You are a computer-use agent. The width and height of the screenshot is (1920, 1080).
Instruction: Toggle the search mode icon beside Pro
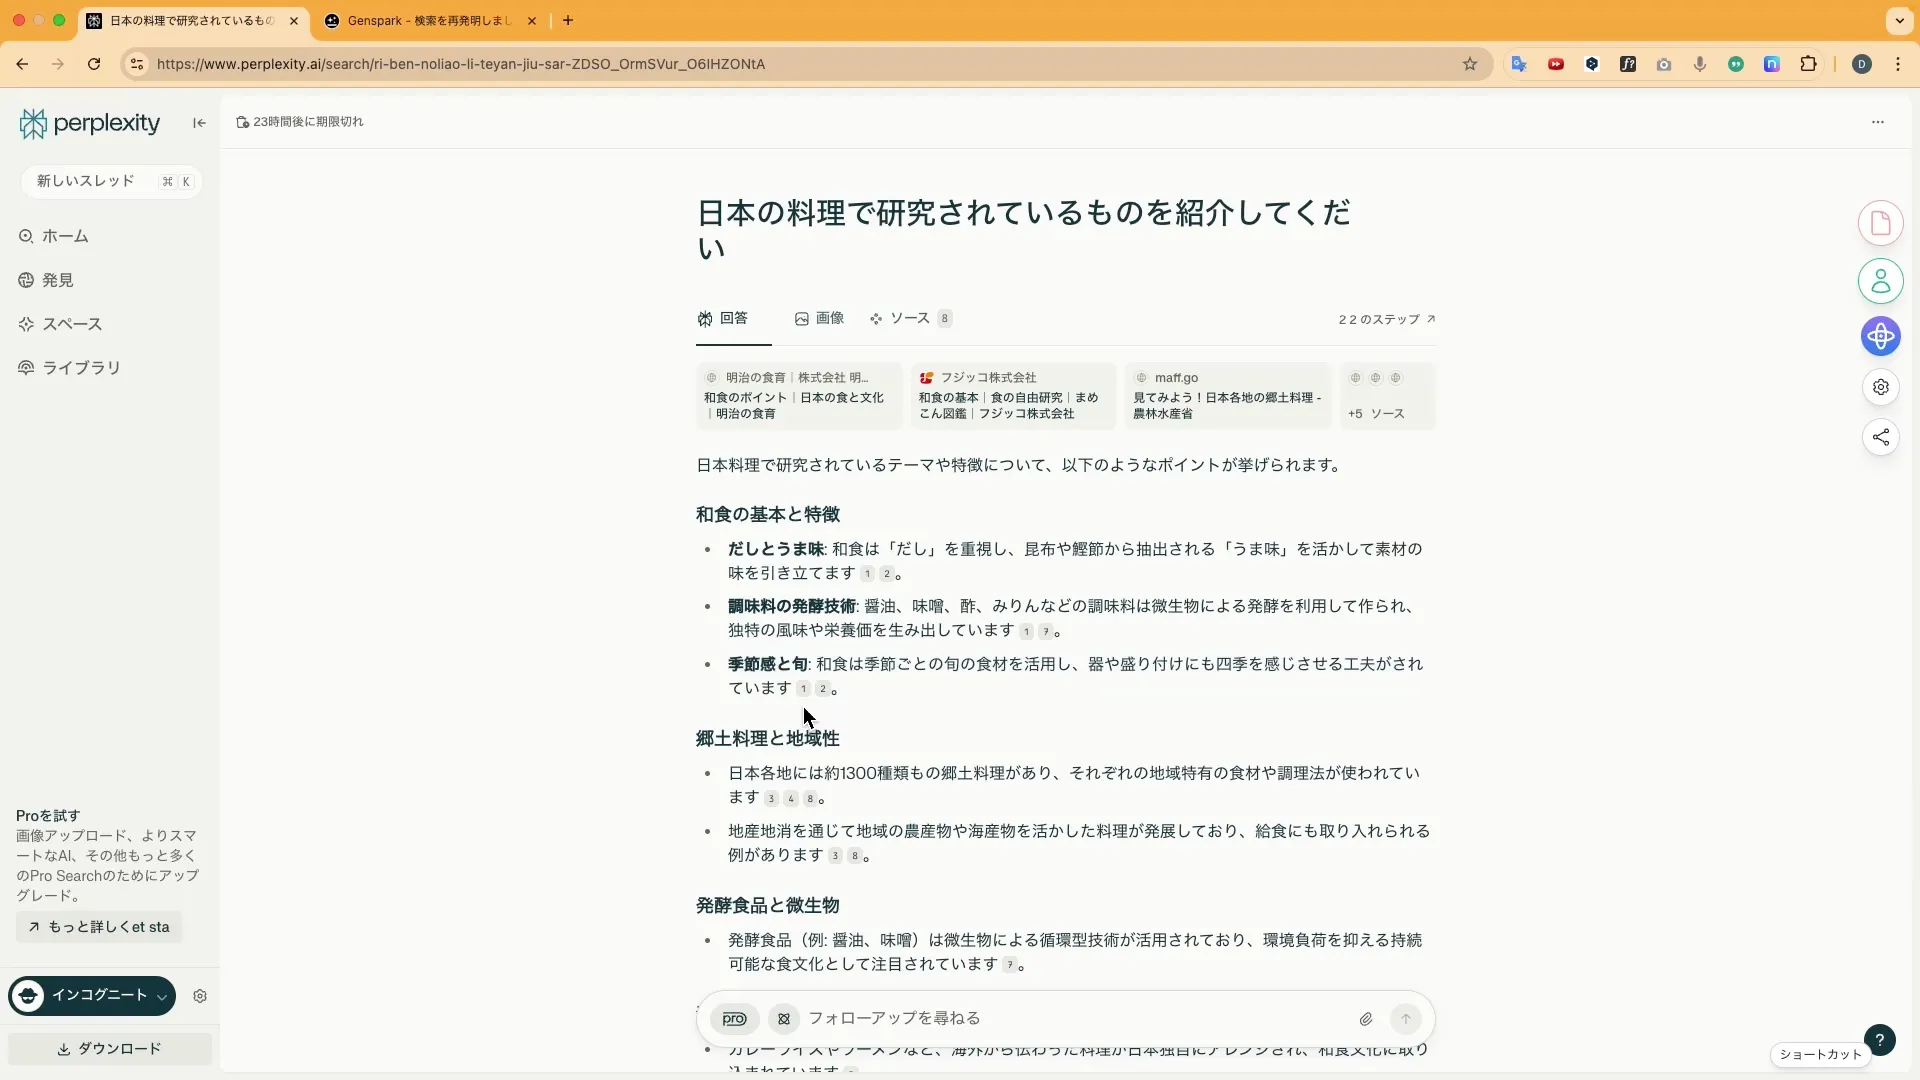(x=784, y=1019)
